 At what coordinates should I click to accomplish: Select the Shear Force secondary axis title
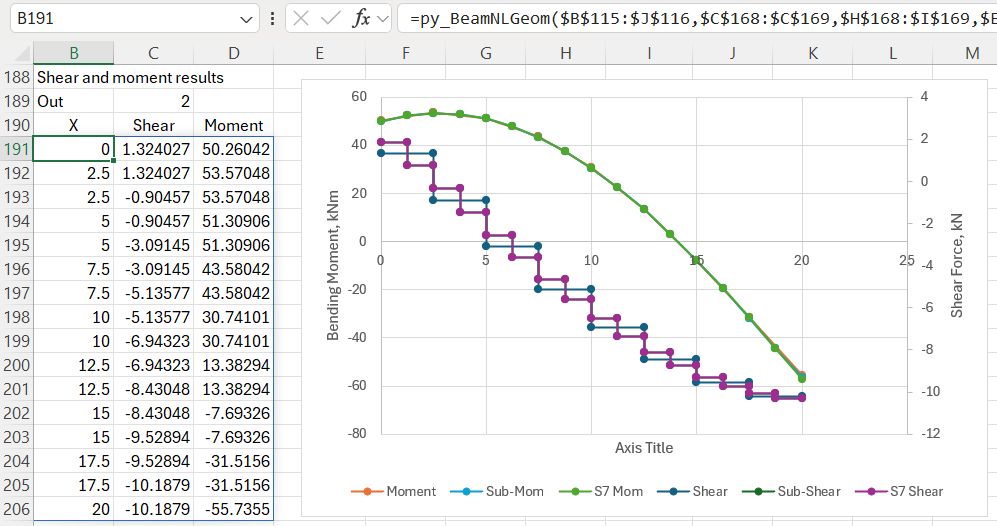click(x=957, y=264)
